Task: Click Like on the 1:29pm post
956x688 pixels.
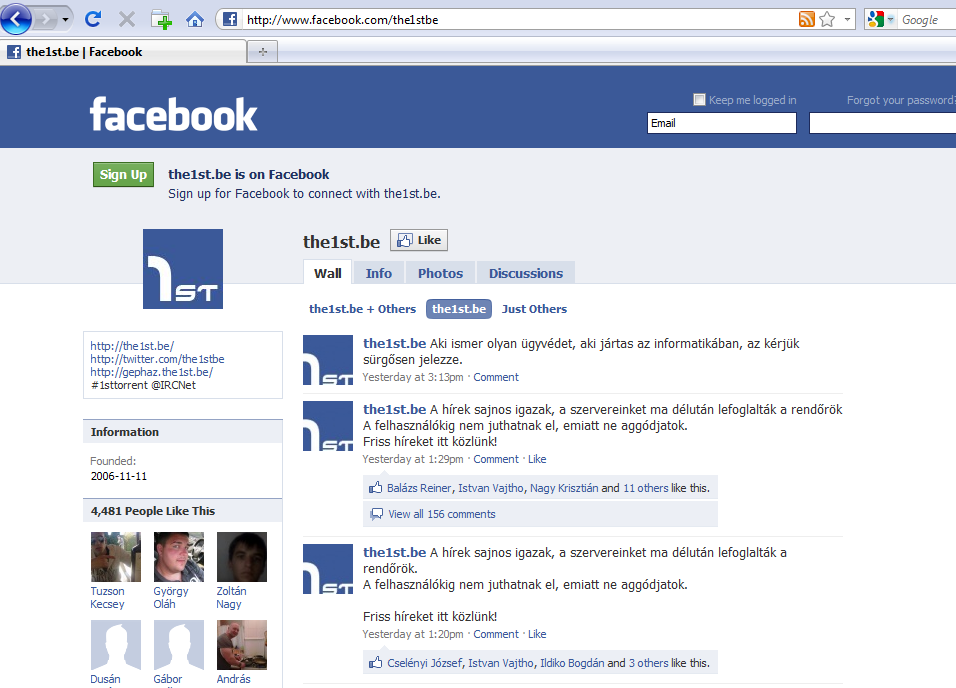Action: [x=537, y=459]
